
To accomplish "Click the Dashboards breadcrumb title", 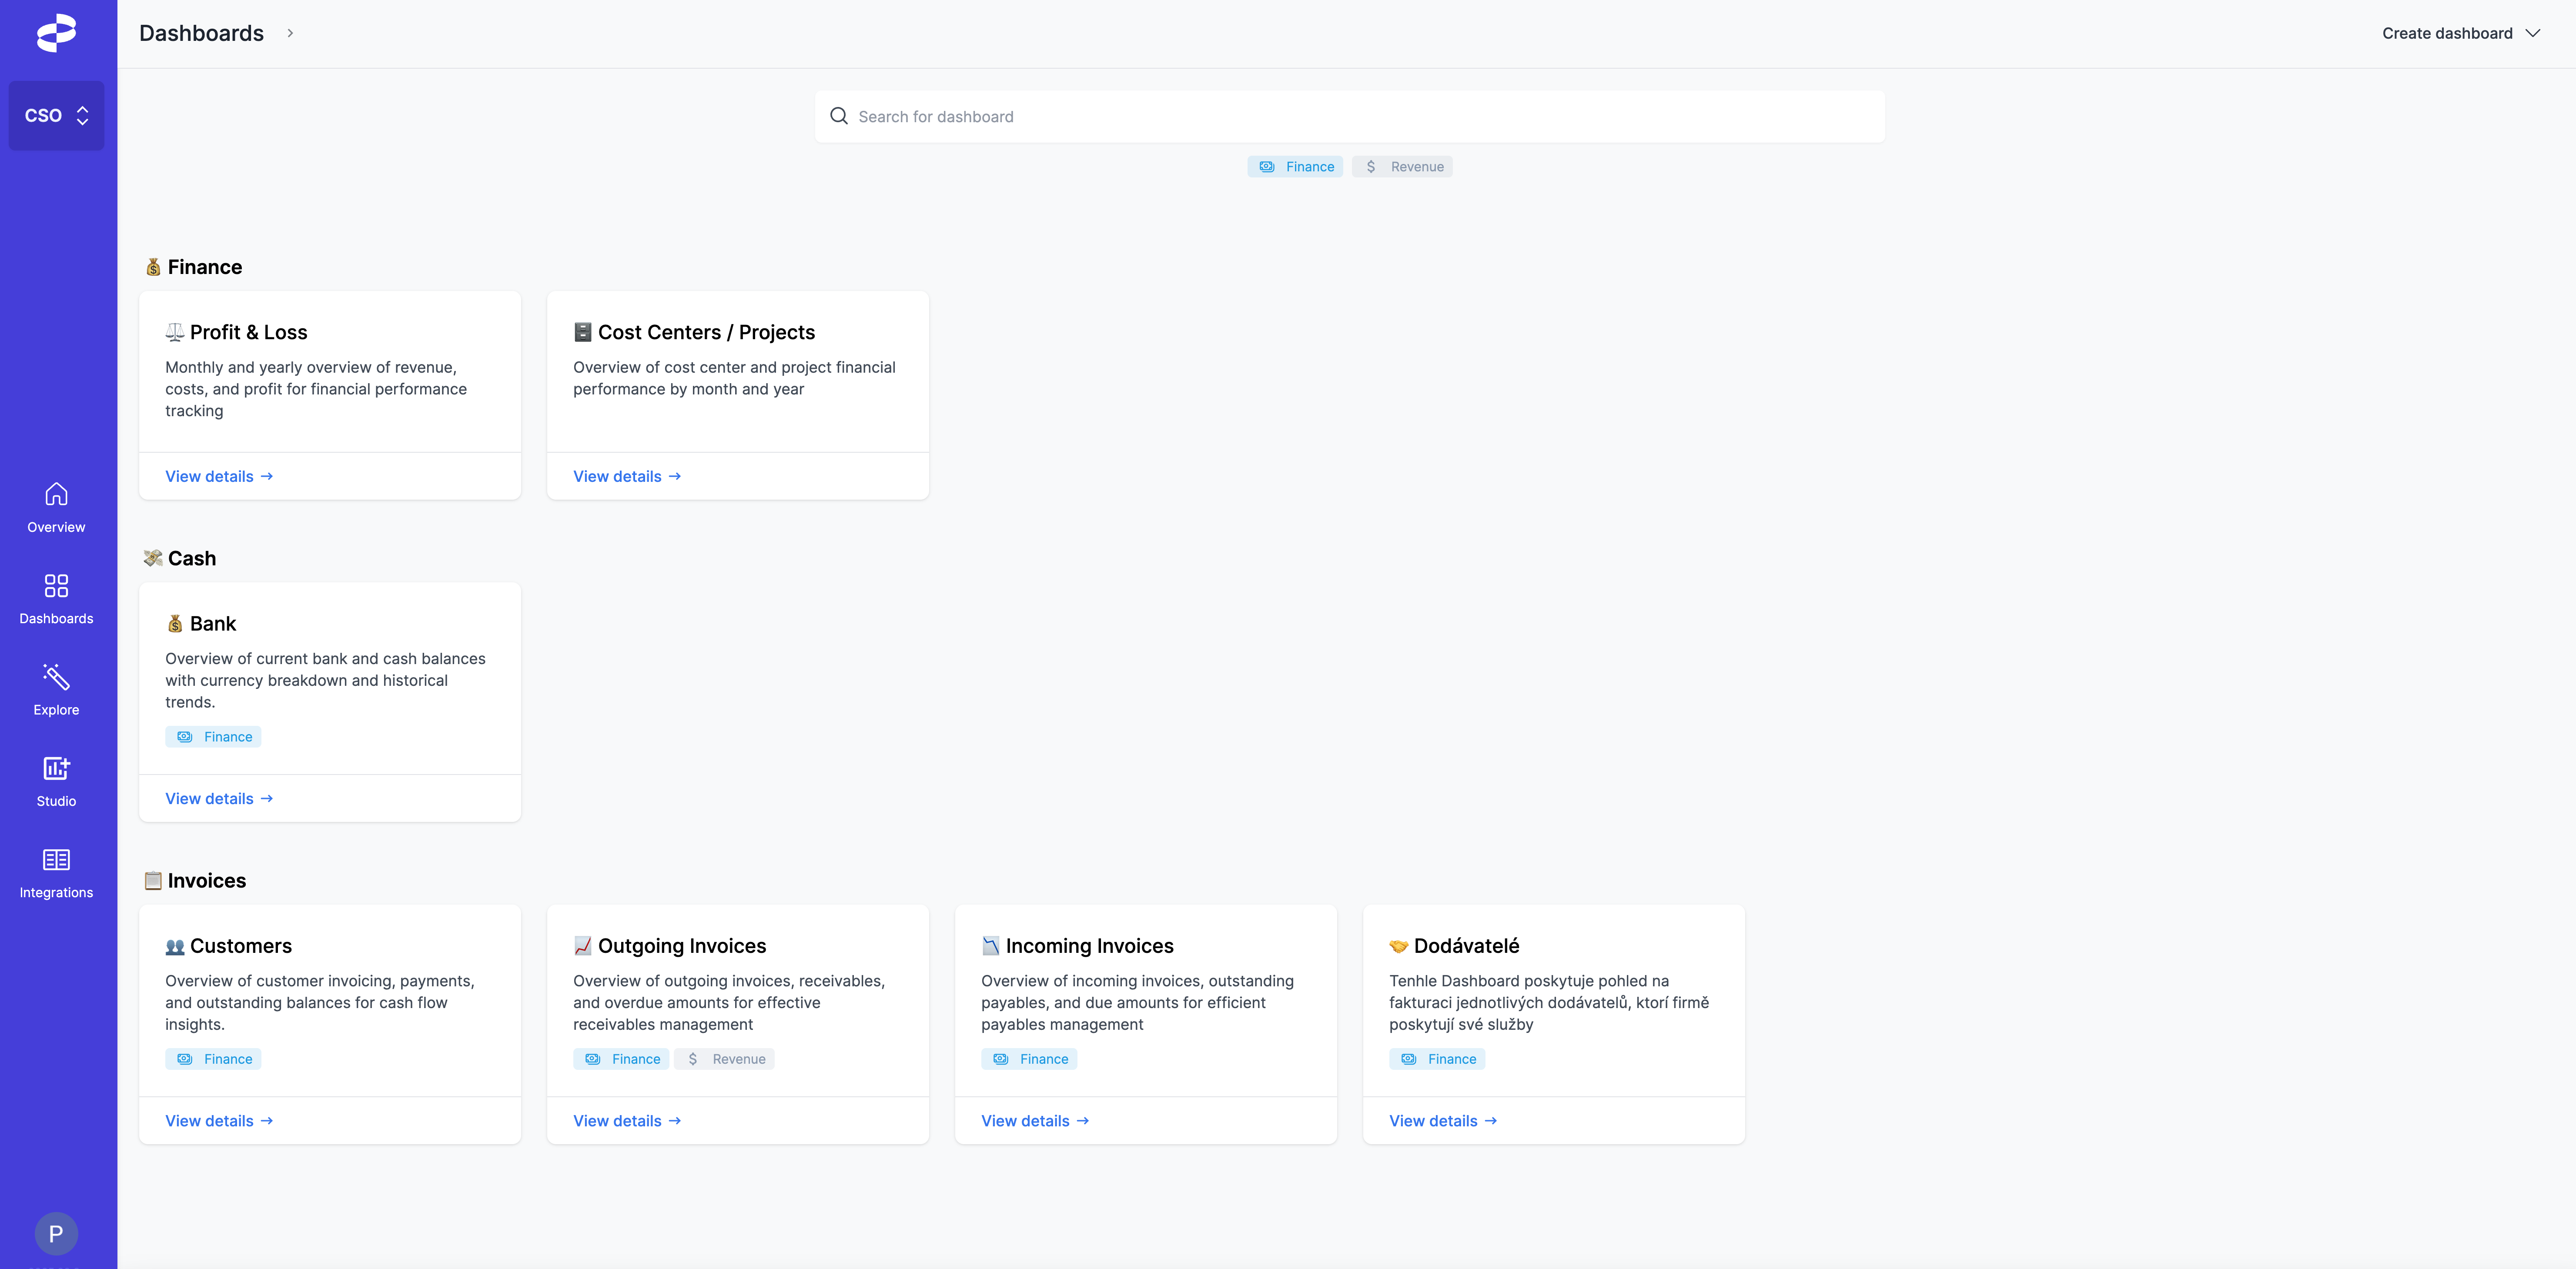I will (201, 33).
